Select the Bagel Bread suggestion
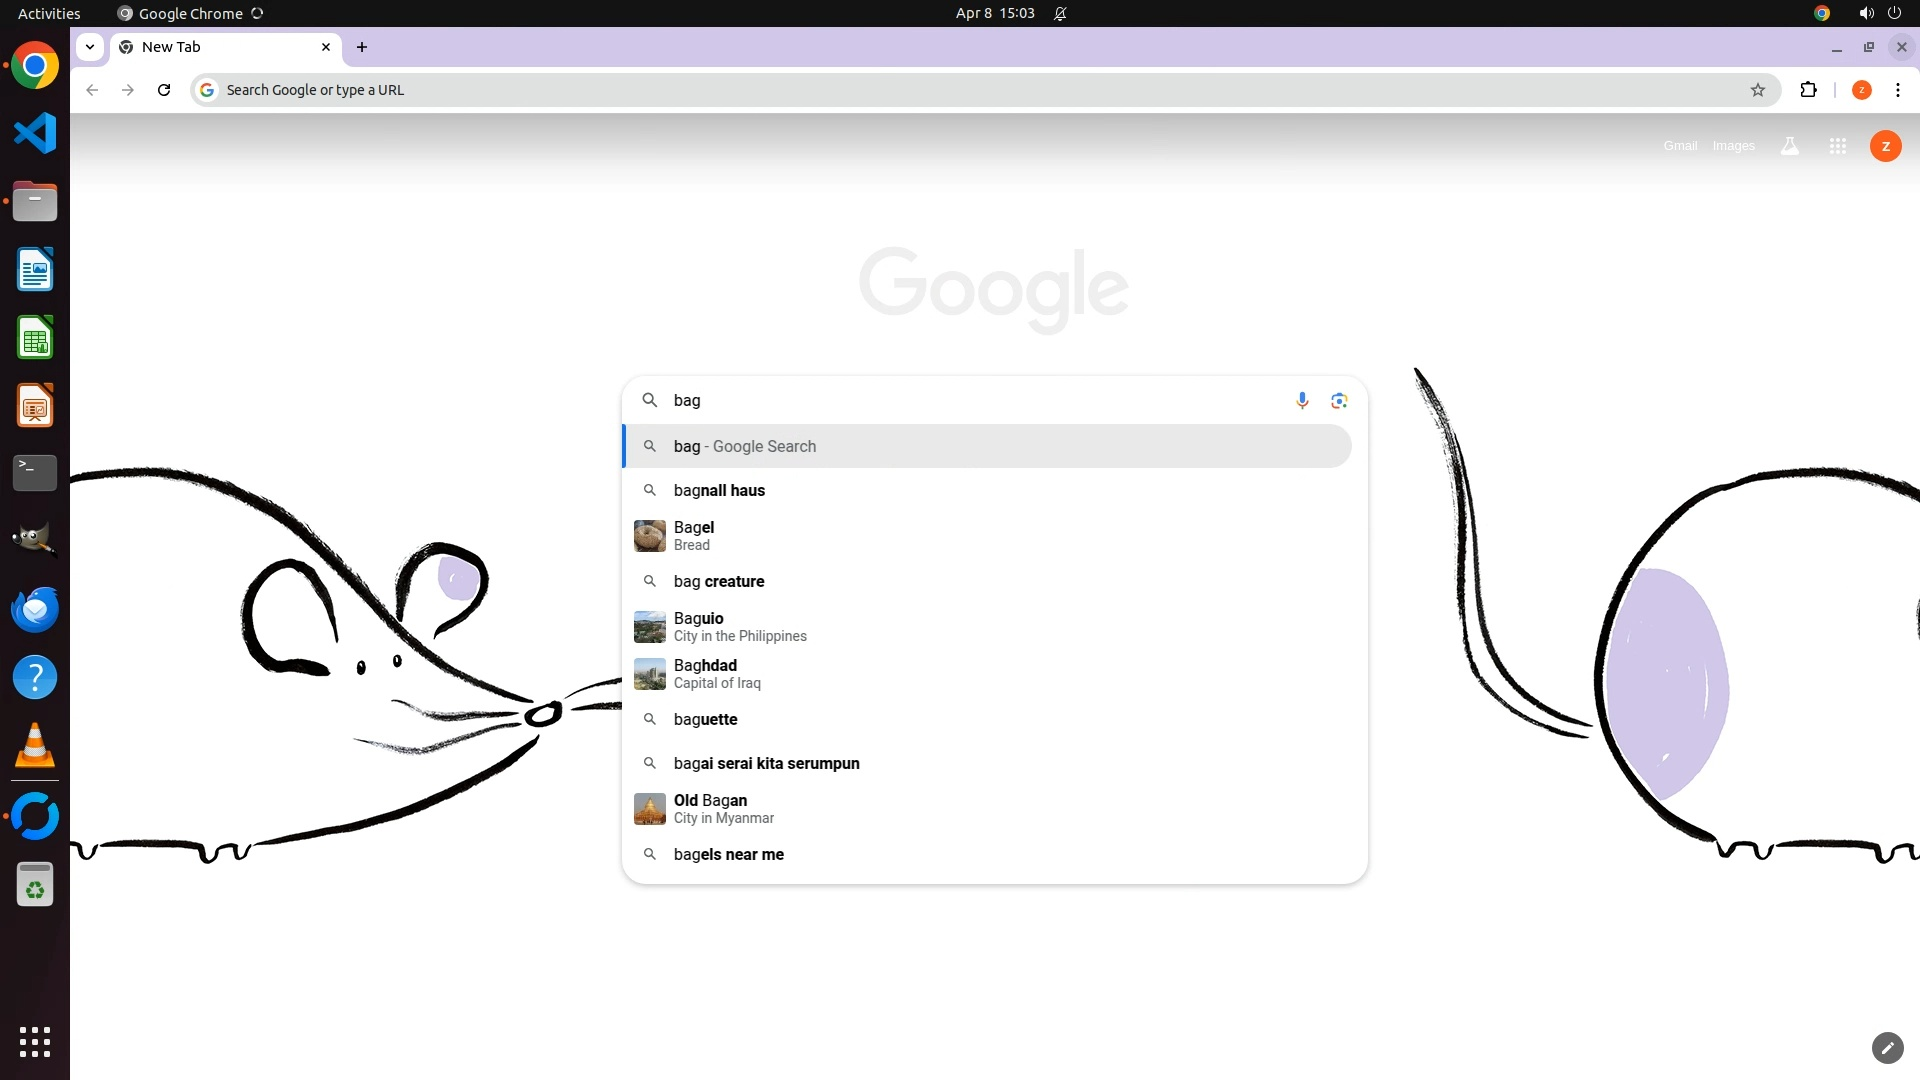 694,536
